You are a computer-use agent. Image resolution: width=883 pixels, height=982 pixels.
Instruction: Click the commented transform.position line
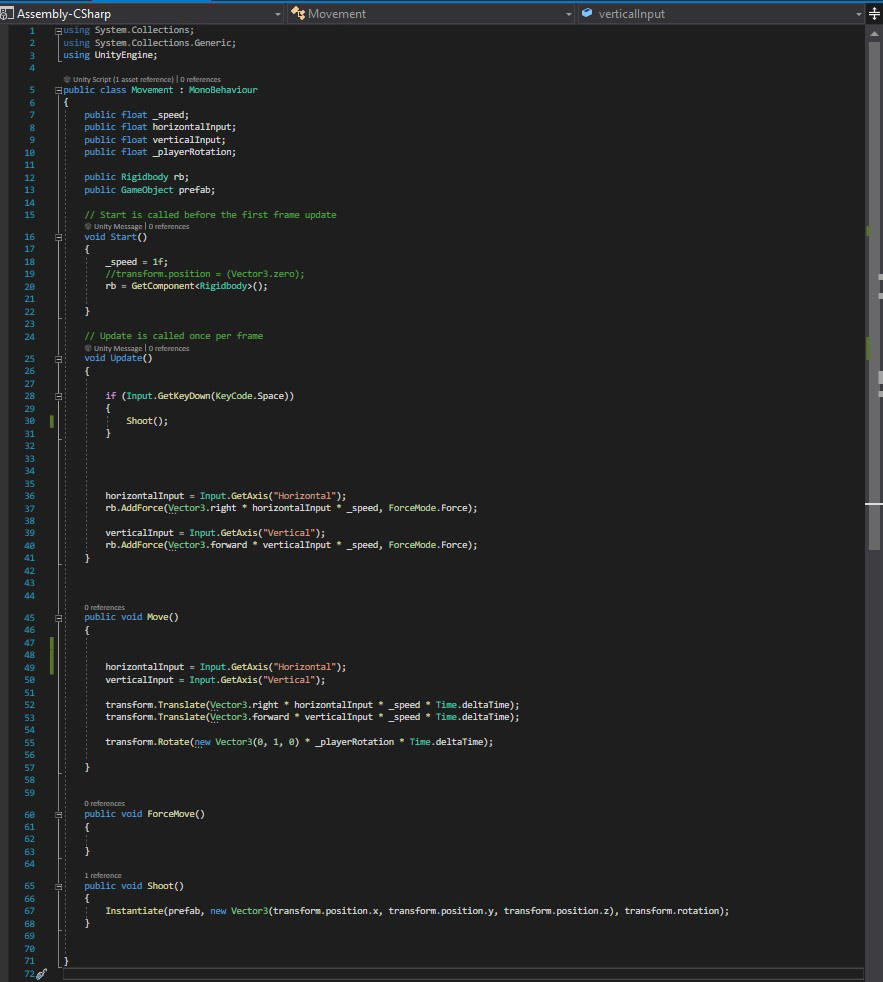tap(205, 274)
